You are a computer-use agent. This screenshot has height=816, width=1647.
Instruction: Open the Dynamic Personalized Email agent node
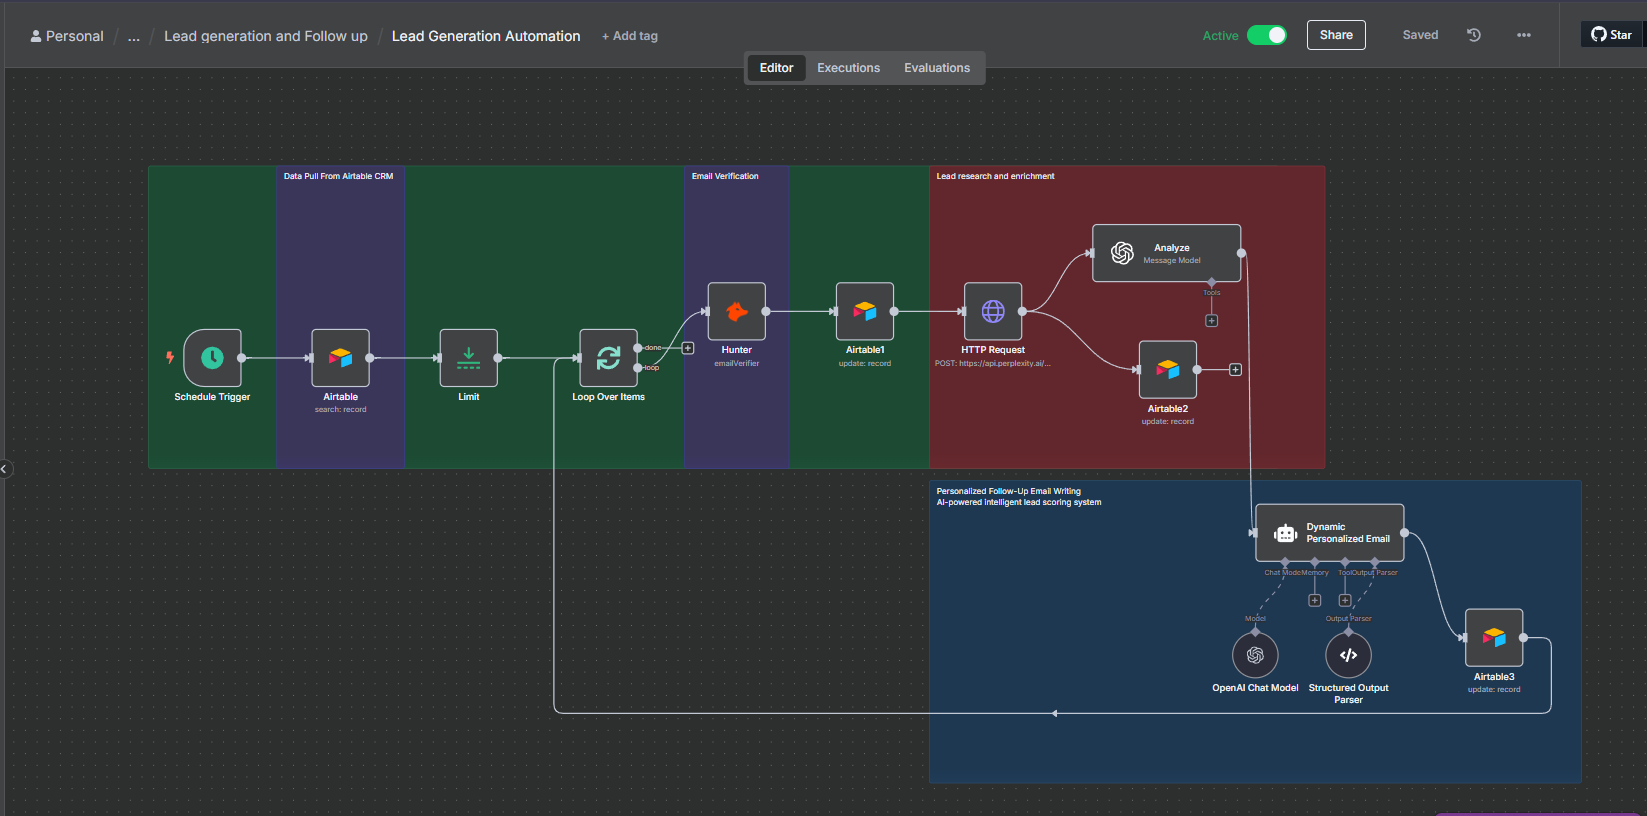coord(1329,533)
